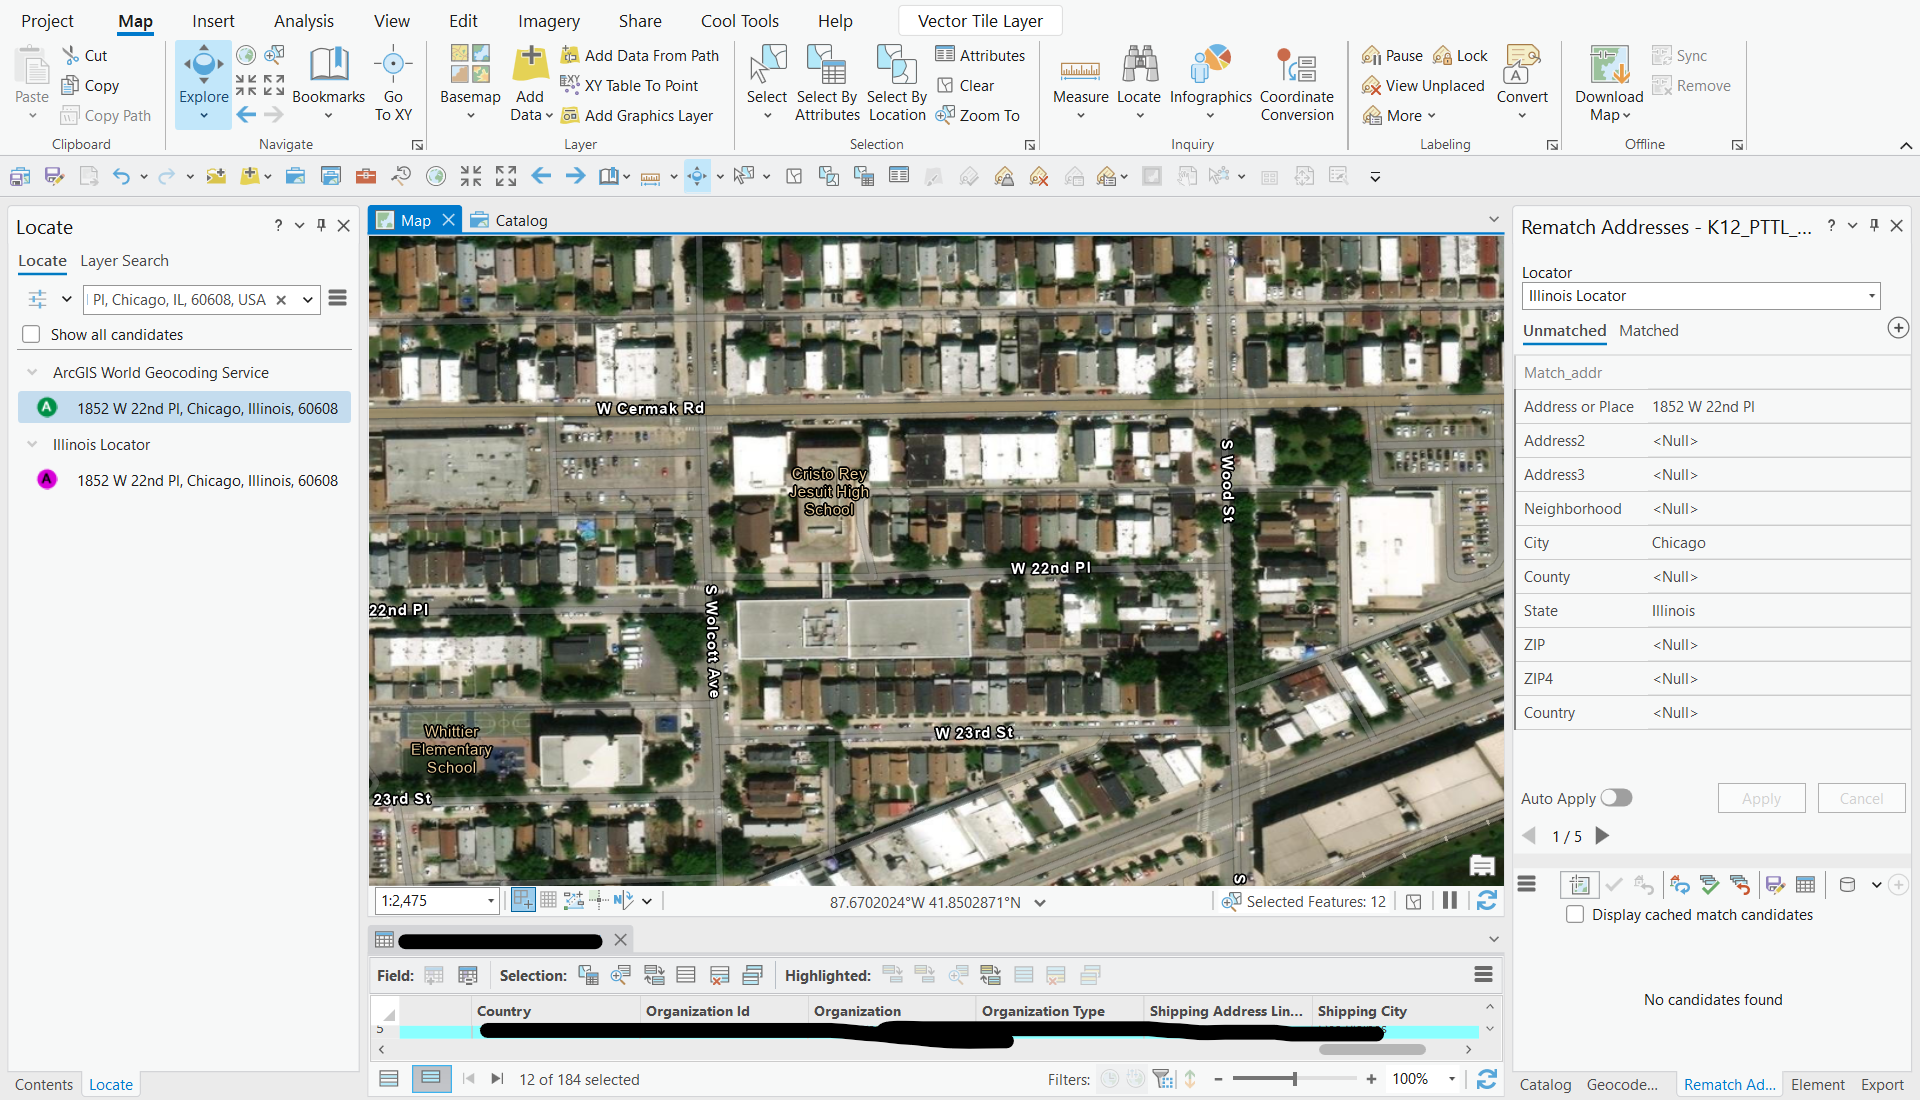Enable Show all candidates in Locate pane

tap(31, 334)
